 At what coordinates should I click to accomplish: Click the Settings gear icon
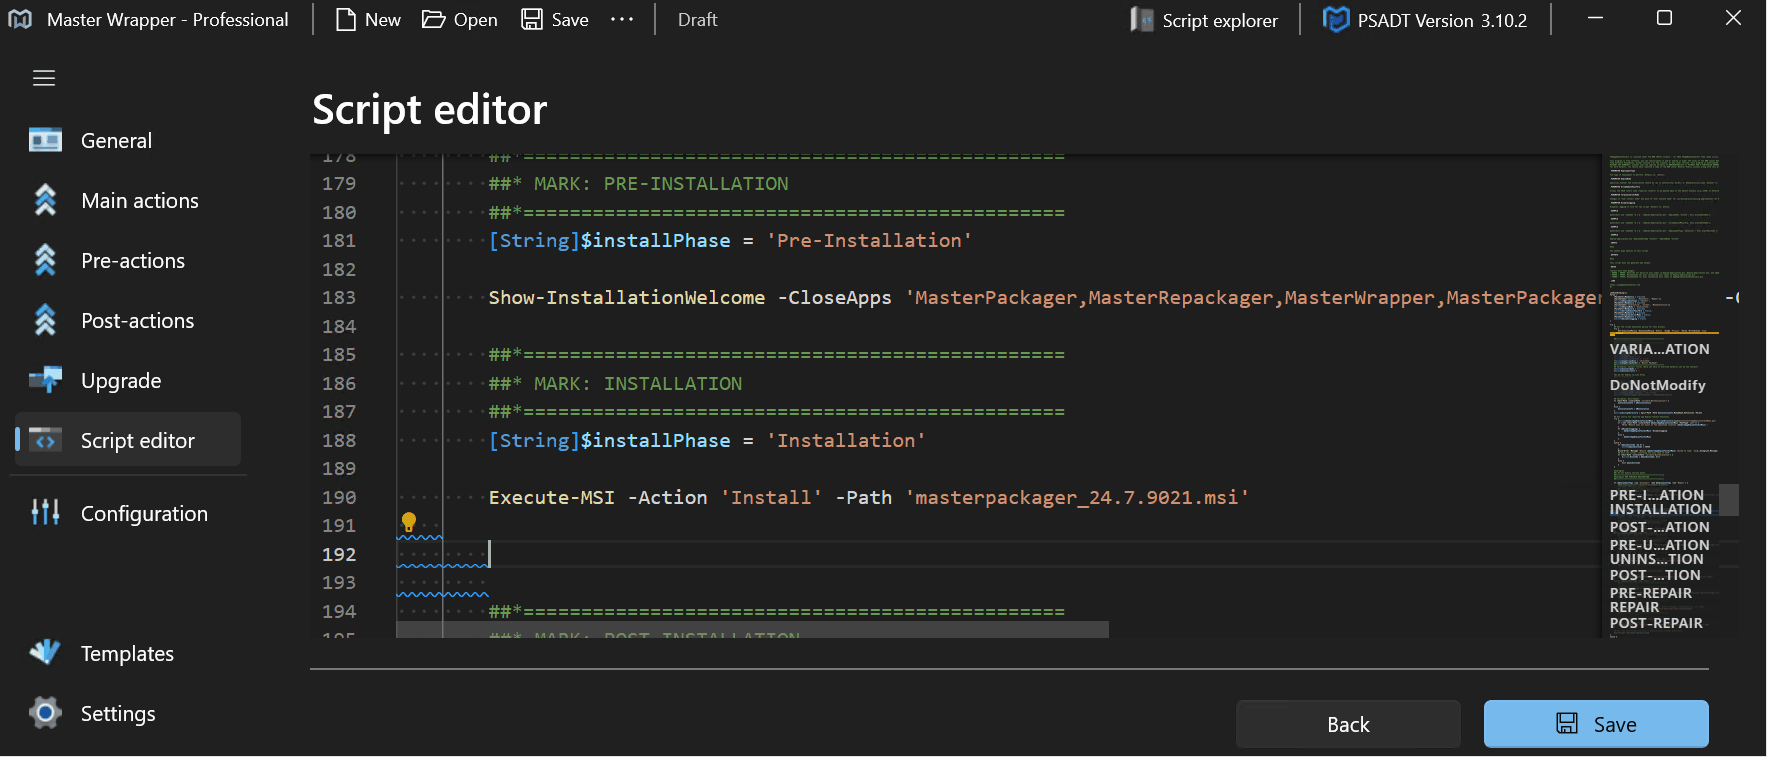(x=45, y=712)
